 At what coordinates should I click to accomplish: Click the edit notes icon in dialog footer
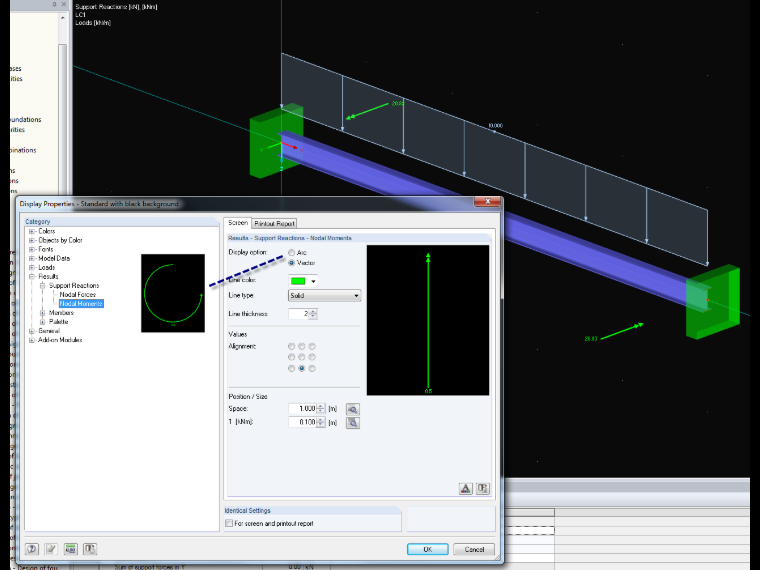[x=51, y=549]
